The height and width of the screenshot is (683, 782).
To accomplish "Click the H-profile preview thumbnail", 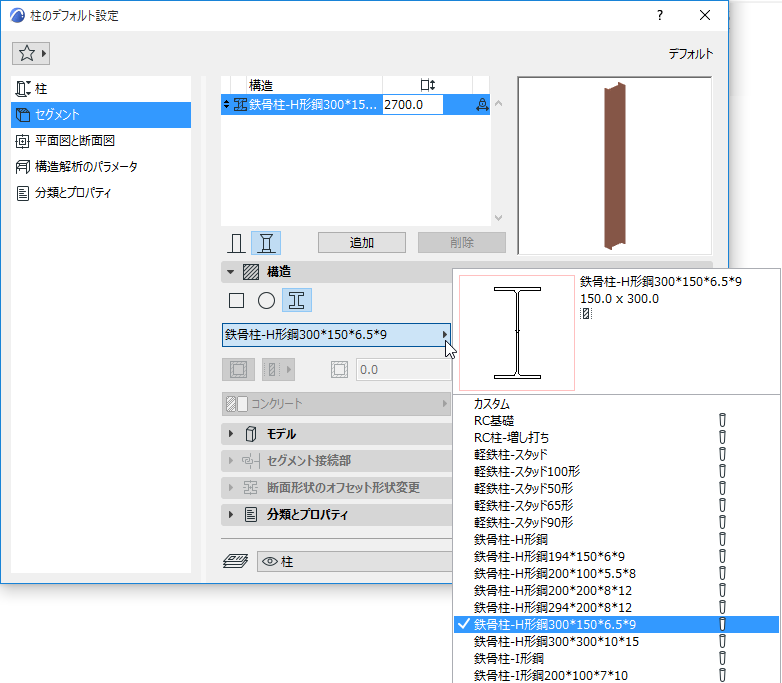I will pos(517,333).
